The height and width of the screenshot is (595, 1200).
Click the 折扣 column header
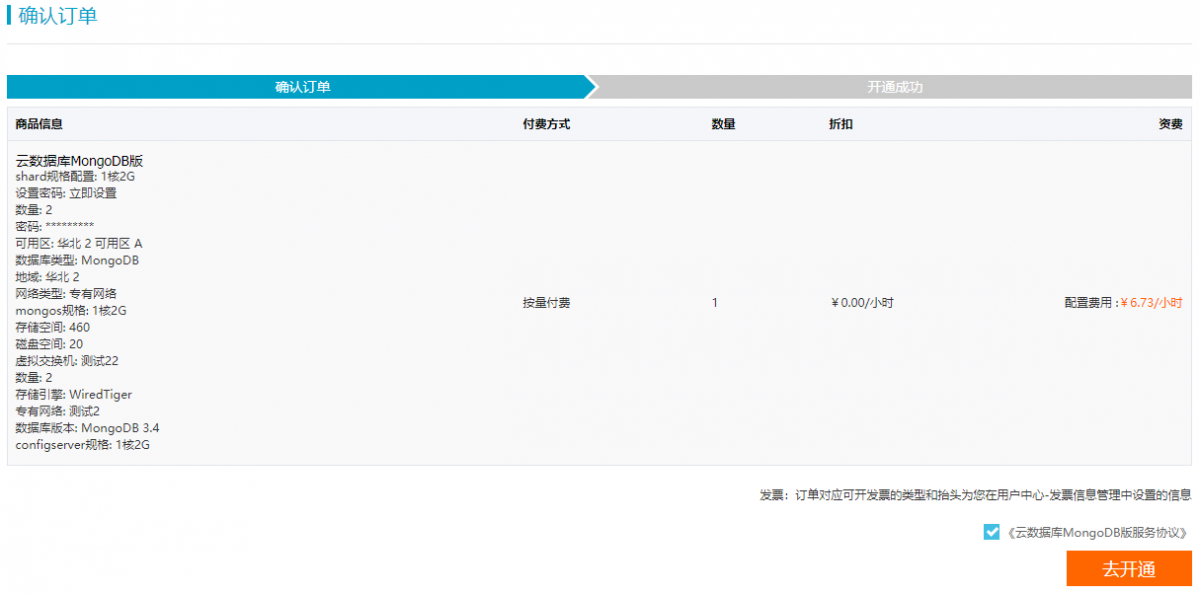841,124
